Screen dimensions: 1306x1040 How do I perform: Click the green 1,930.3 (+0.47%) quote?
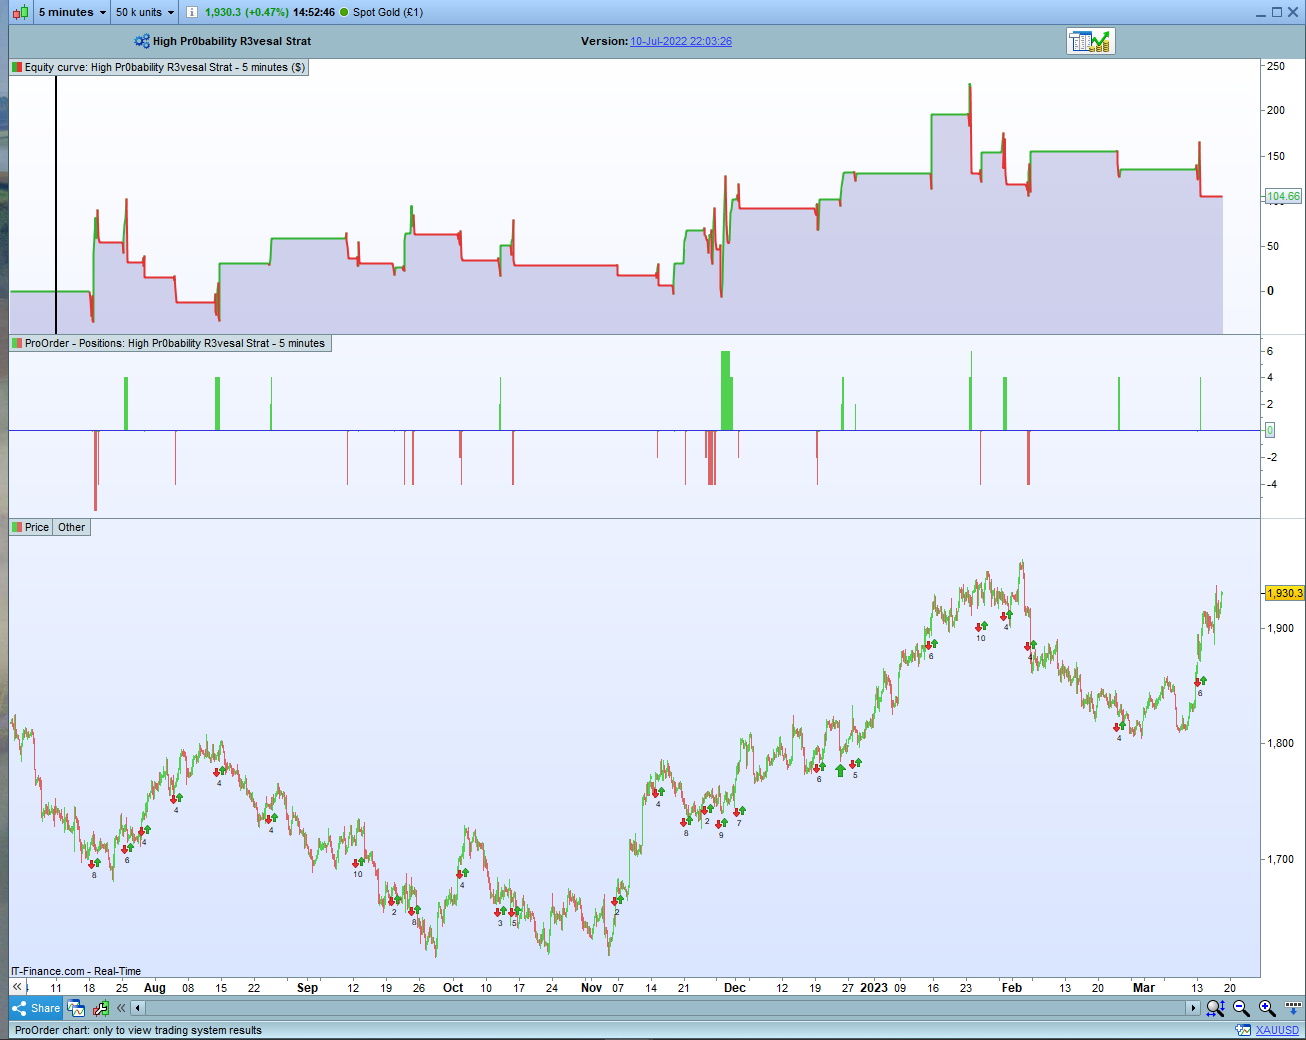click(x=247, y=12)
